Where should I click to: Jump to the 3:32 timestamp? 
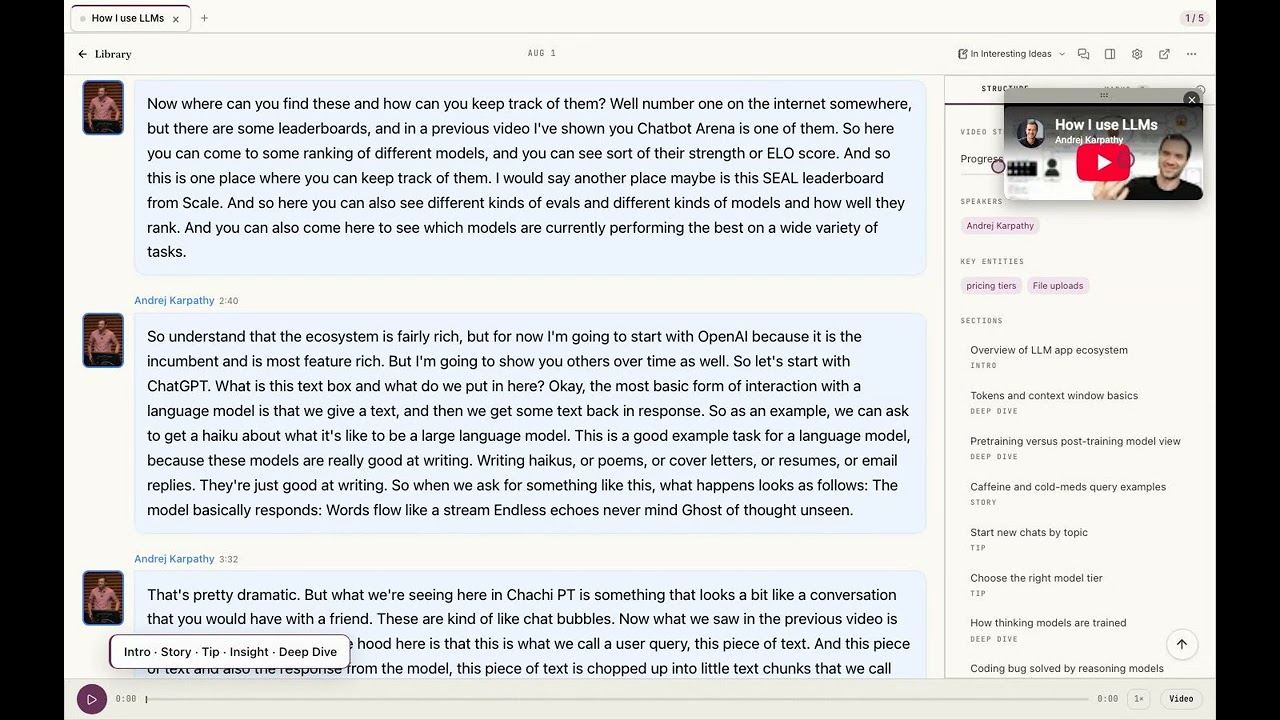(x=229, y=560)
